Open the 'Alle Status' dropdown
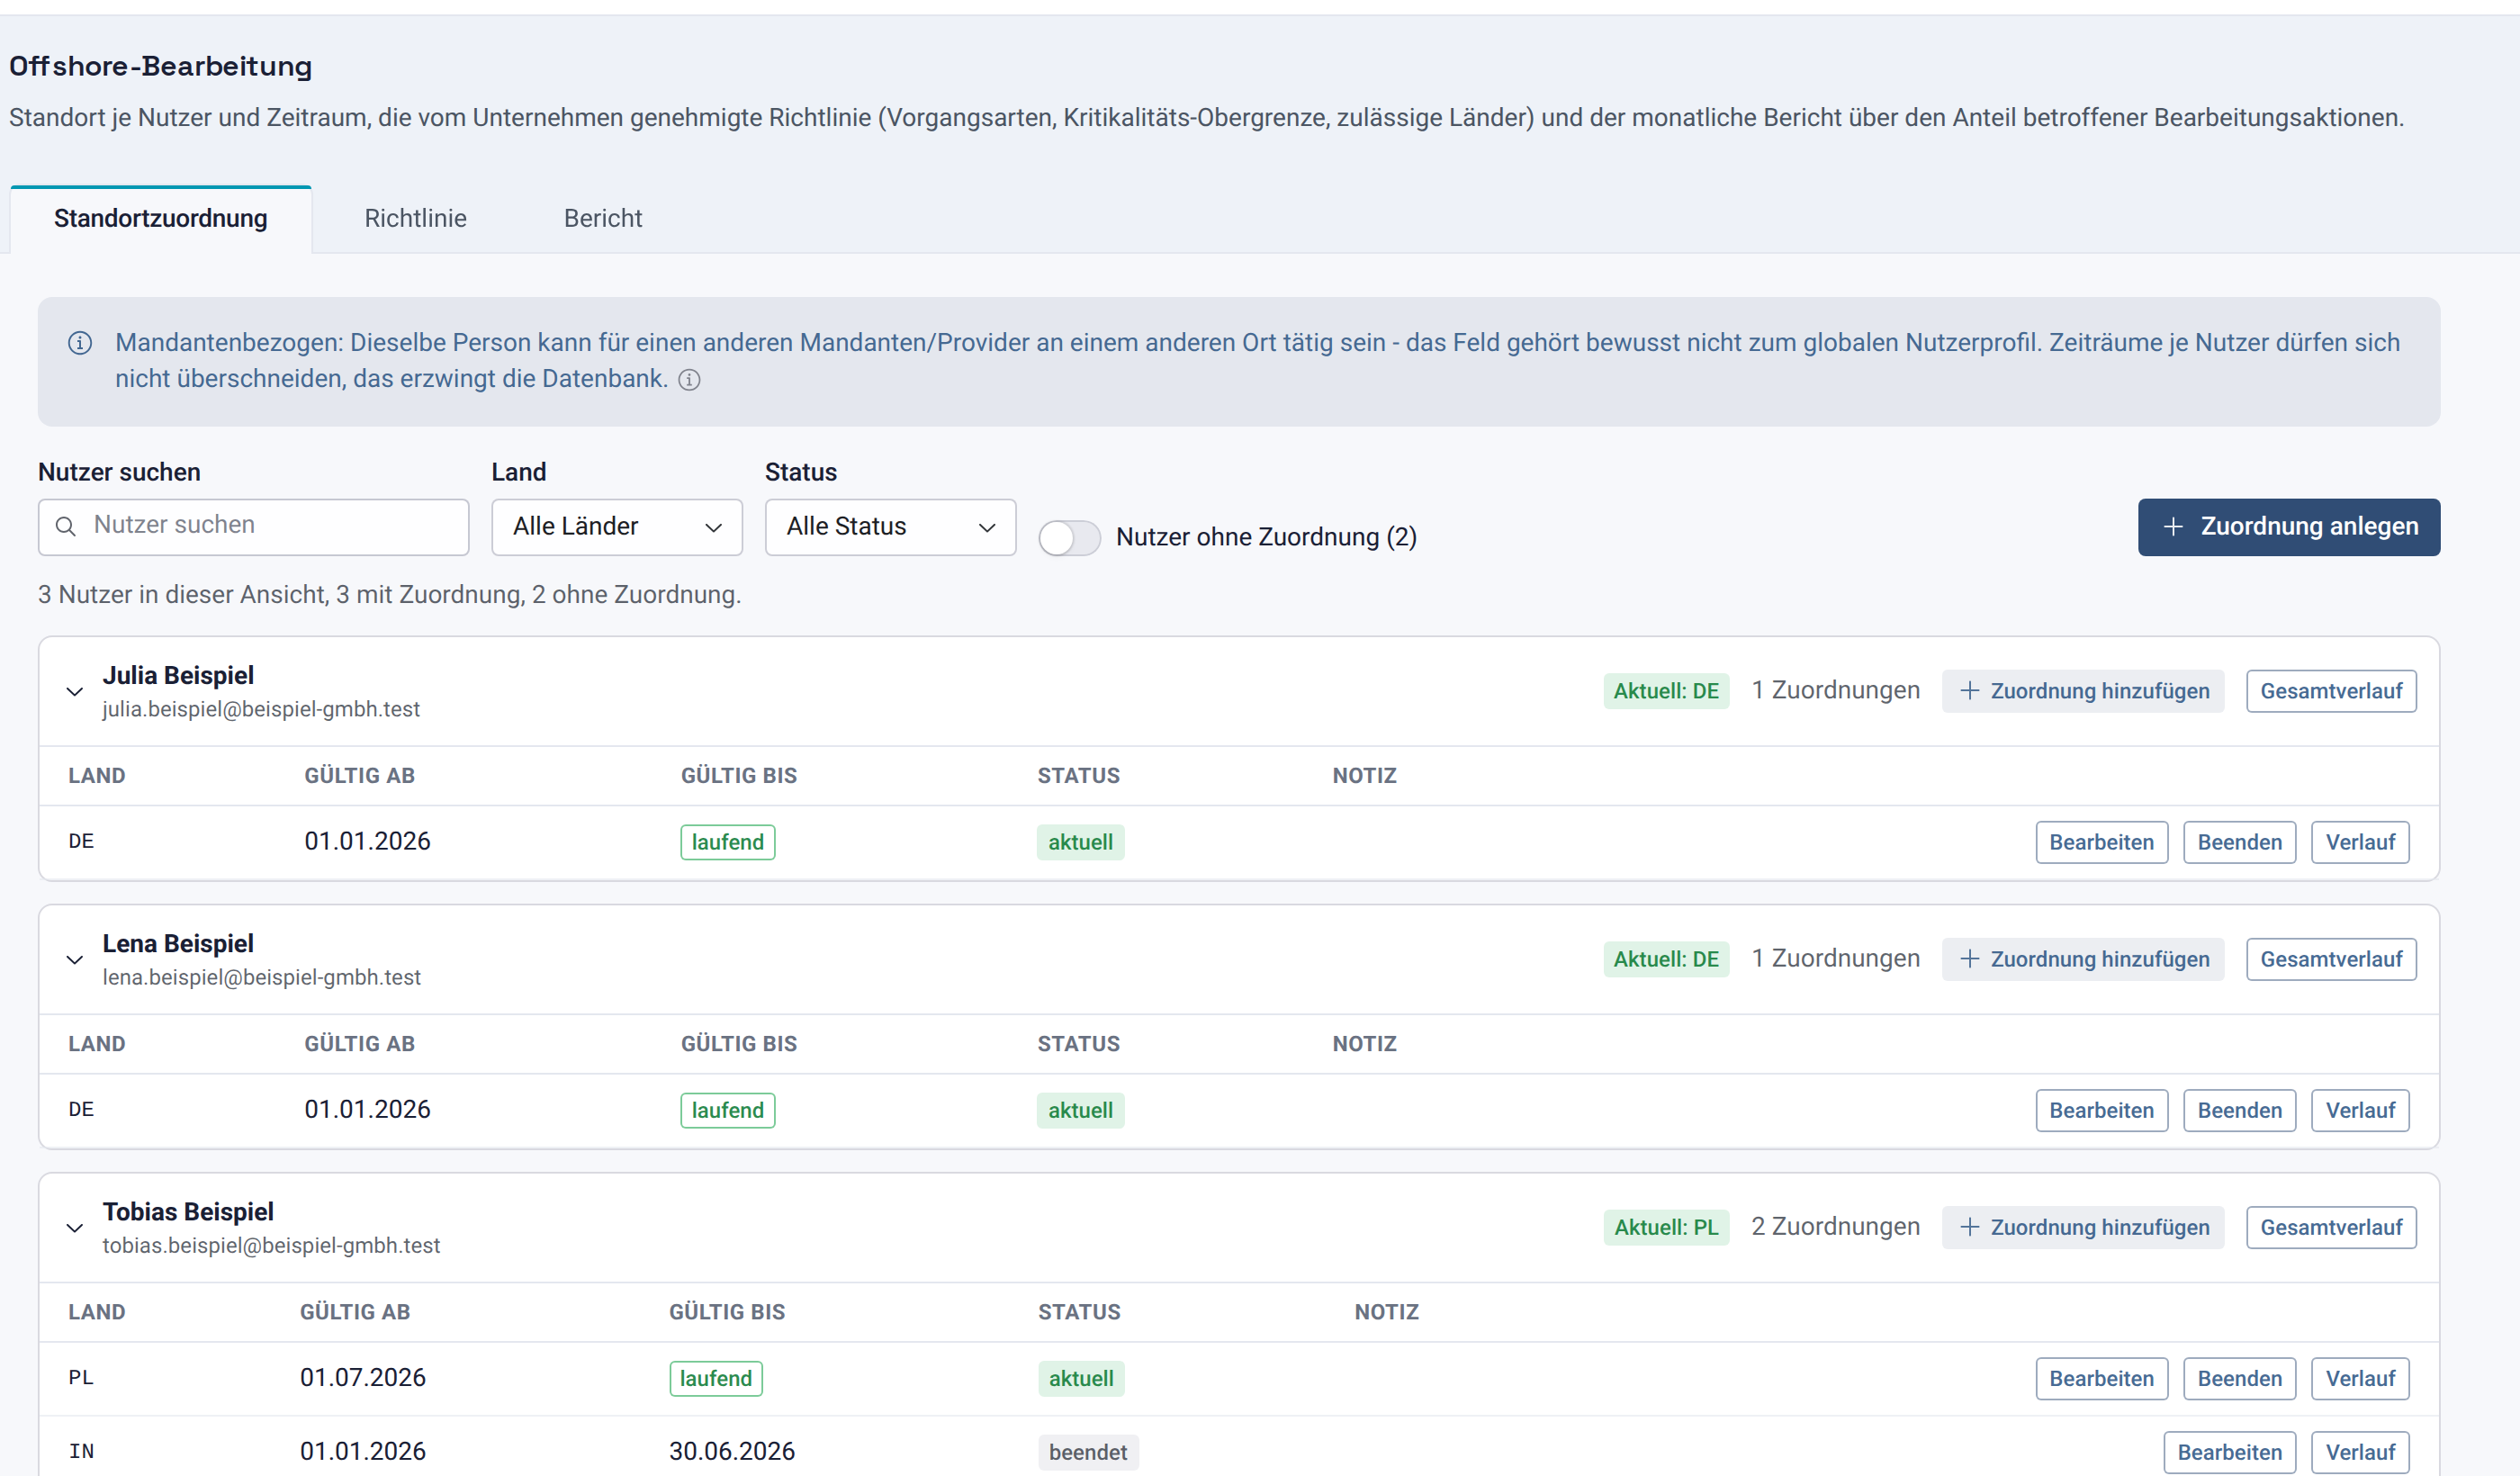This screenshot has width=2520, height=1476. pos(890,527)
